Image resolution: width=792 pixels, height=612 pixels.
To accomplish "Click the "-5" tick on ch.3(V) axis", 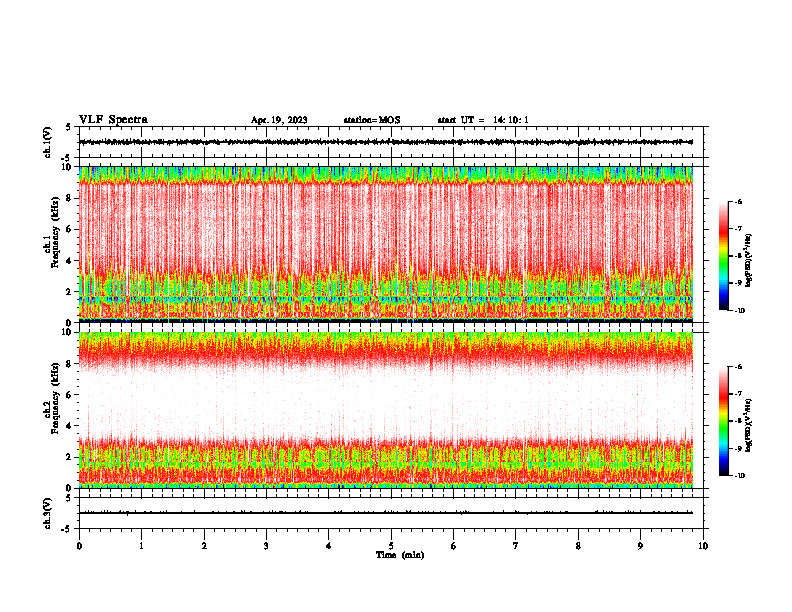I will tap(67, 529).
